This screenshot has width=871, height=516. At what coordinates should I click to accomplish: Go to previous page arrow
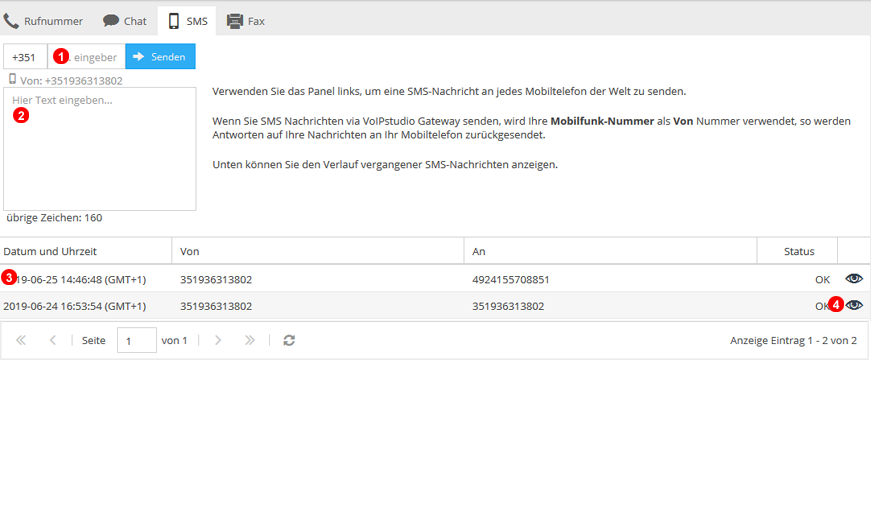pos(53,340)
